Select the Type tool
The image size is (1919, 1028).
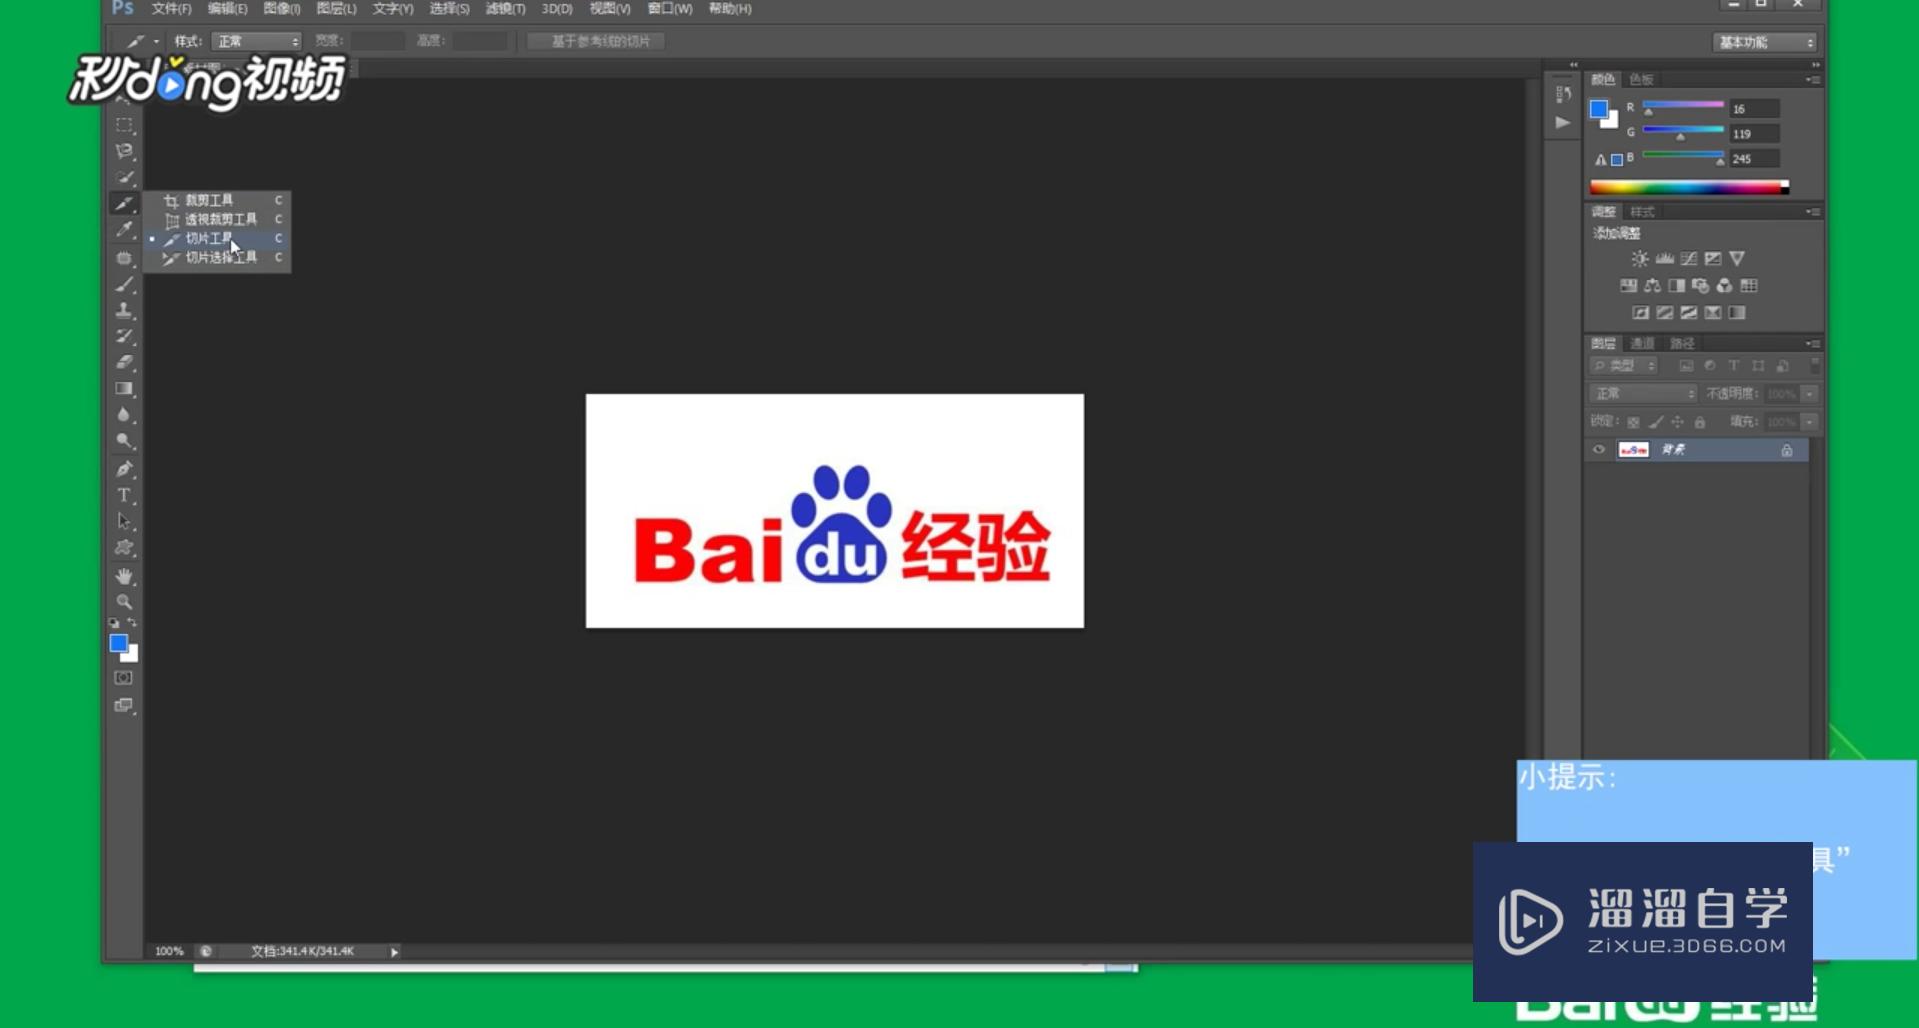[x=124, y=495]
